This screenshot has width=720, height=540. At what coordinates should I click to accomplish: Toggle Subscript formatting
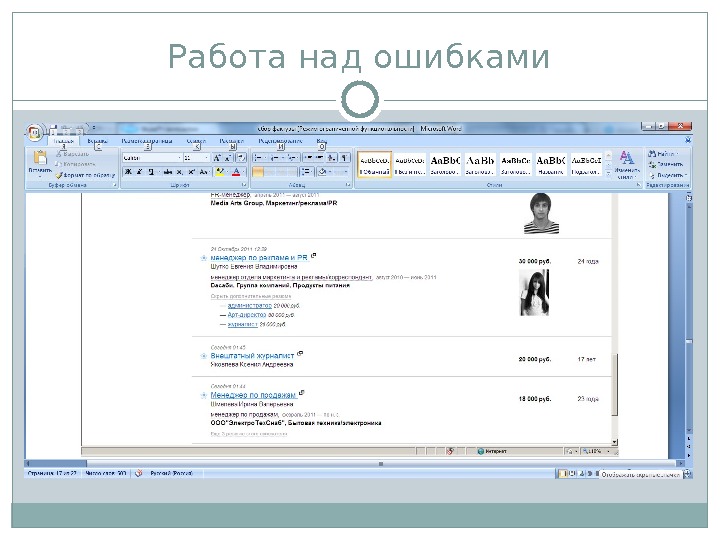coord(180,172)
